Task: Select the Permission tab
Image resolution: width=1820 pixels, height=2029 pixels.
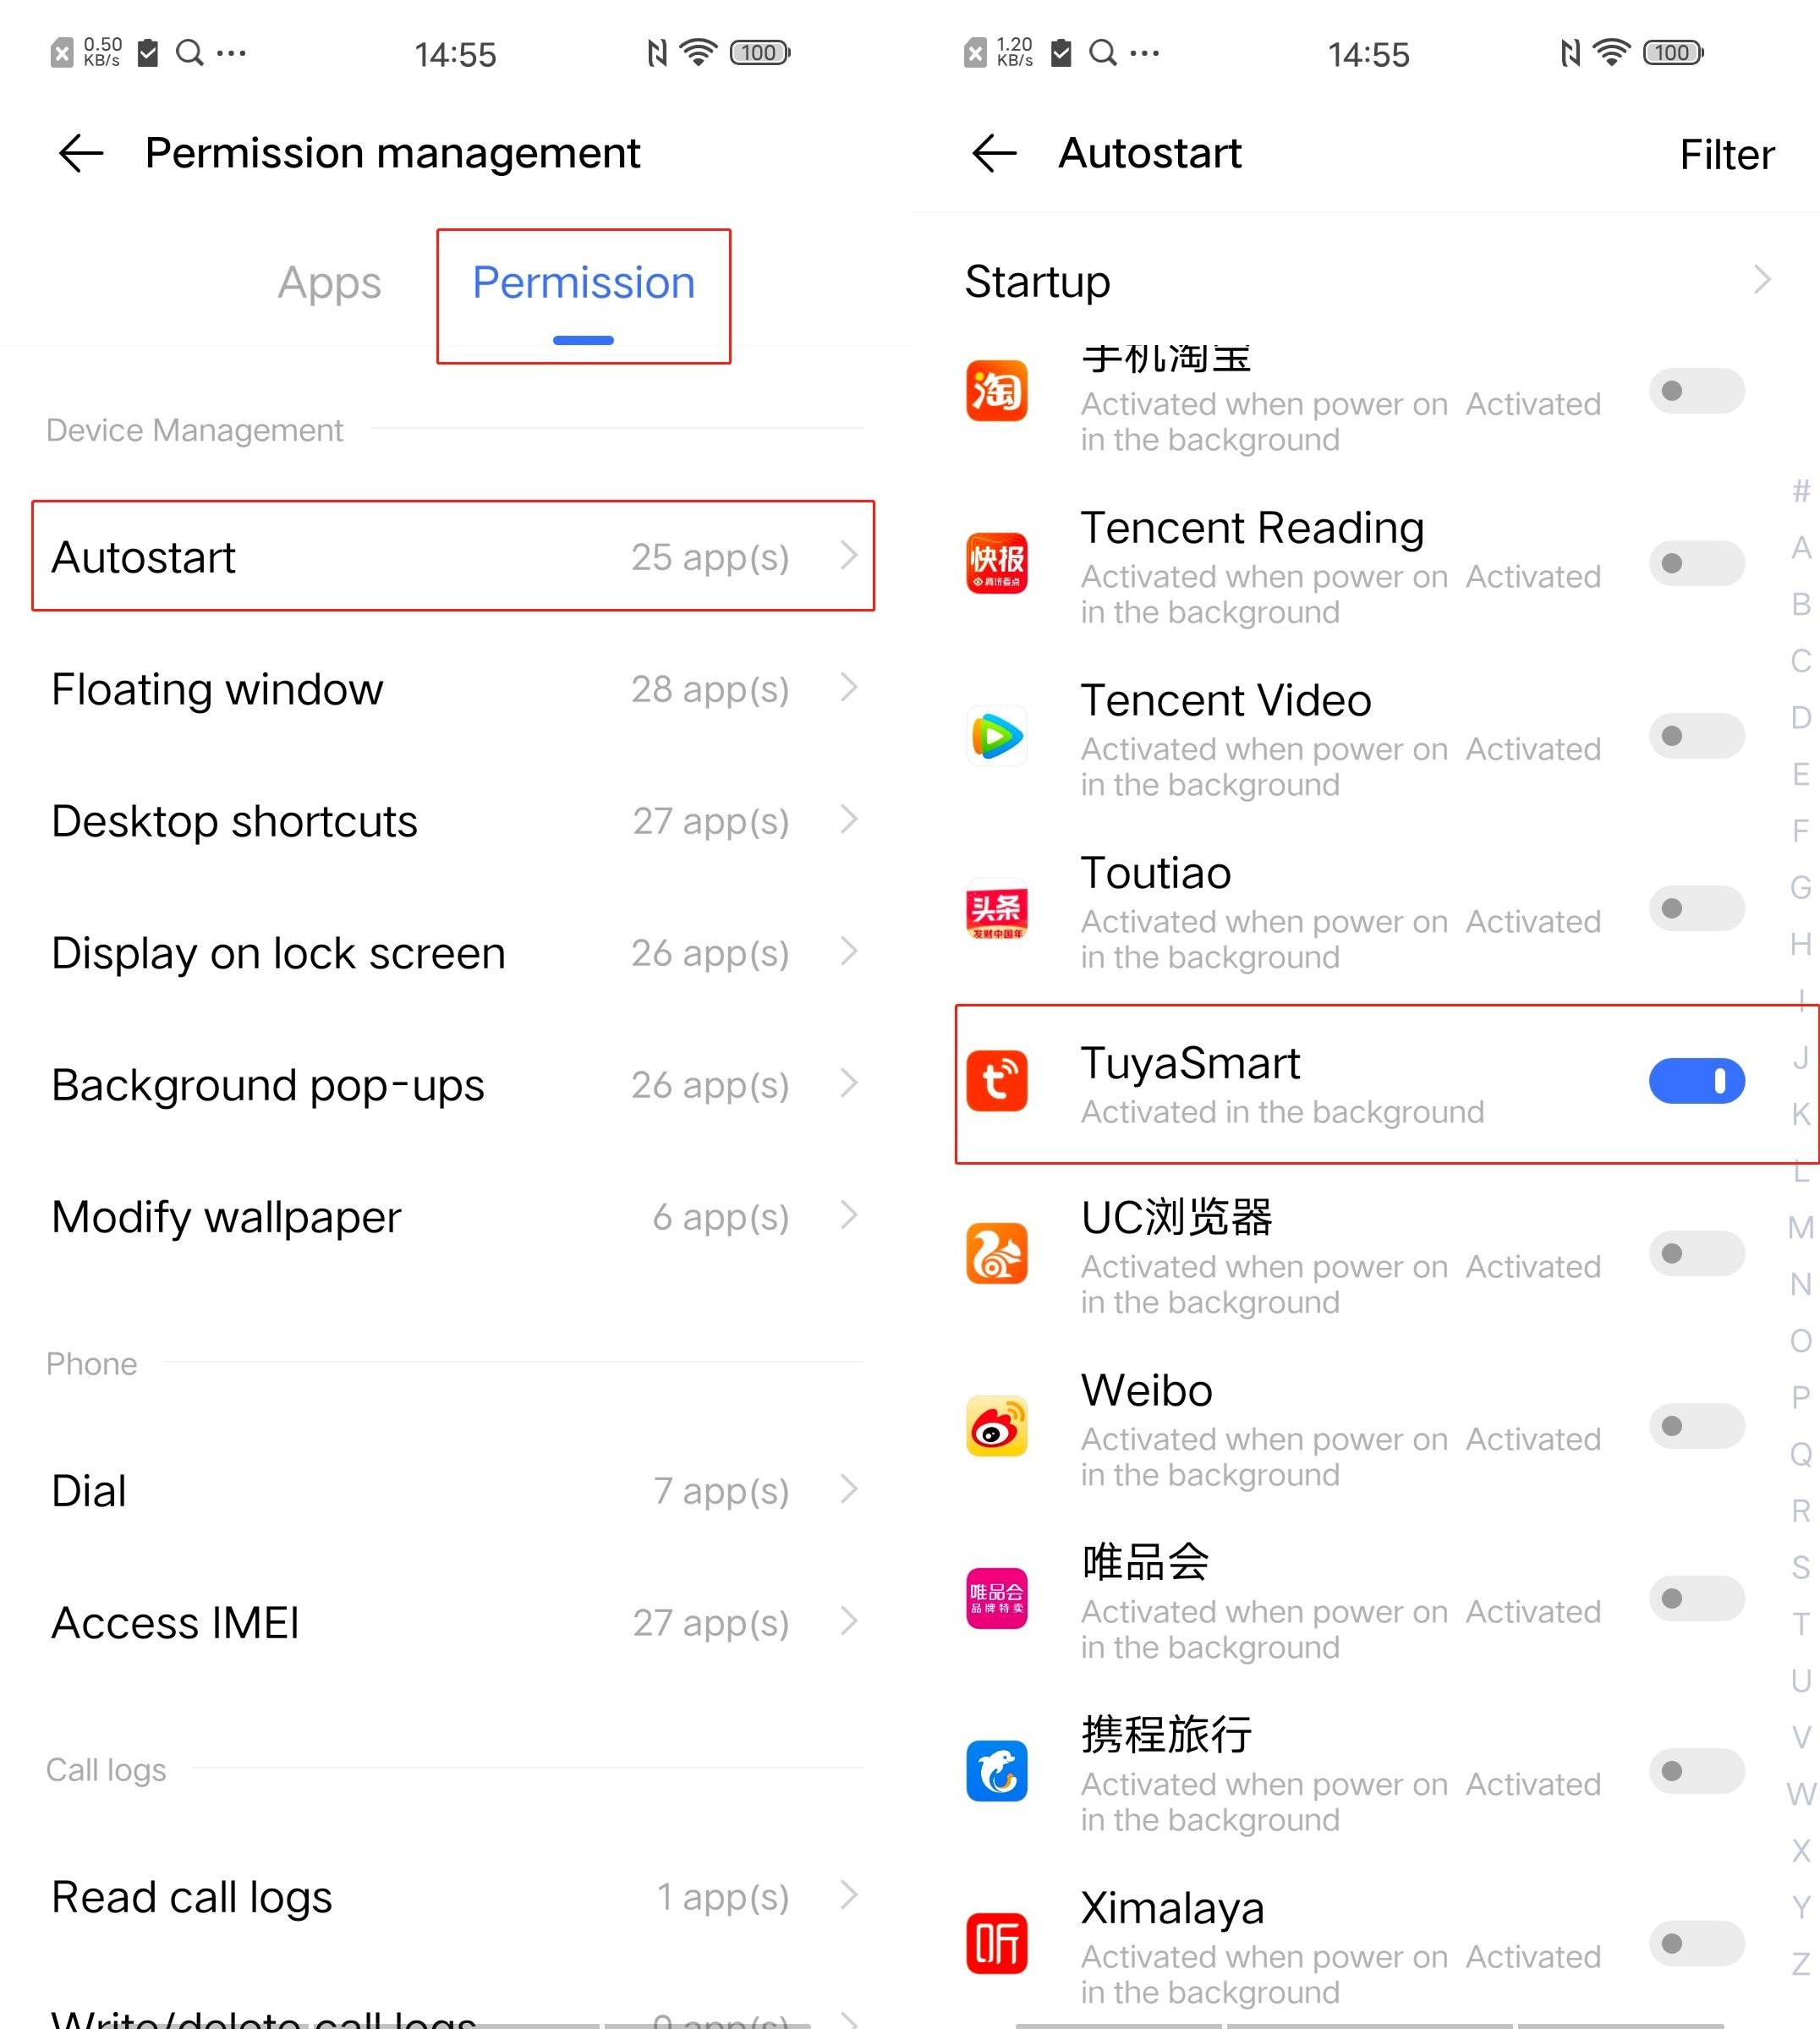Action: click(583, 283)
